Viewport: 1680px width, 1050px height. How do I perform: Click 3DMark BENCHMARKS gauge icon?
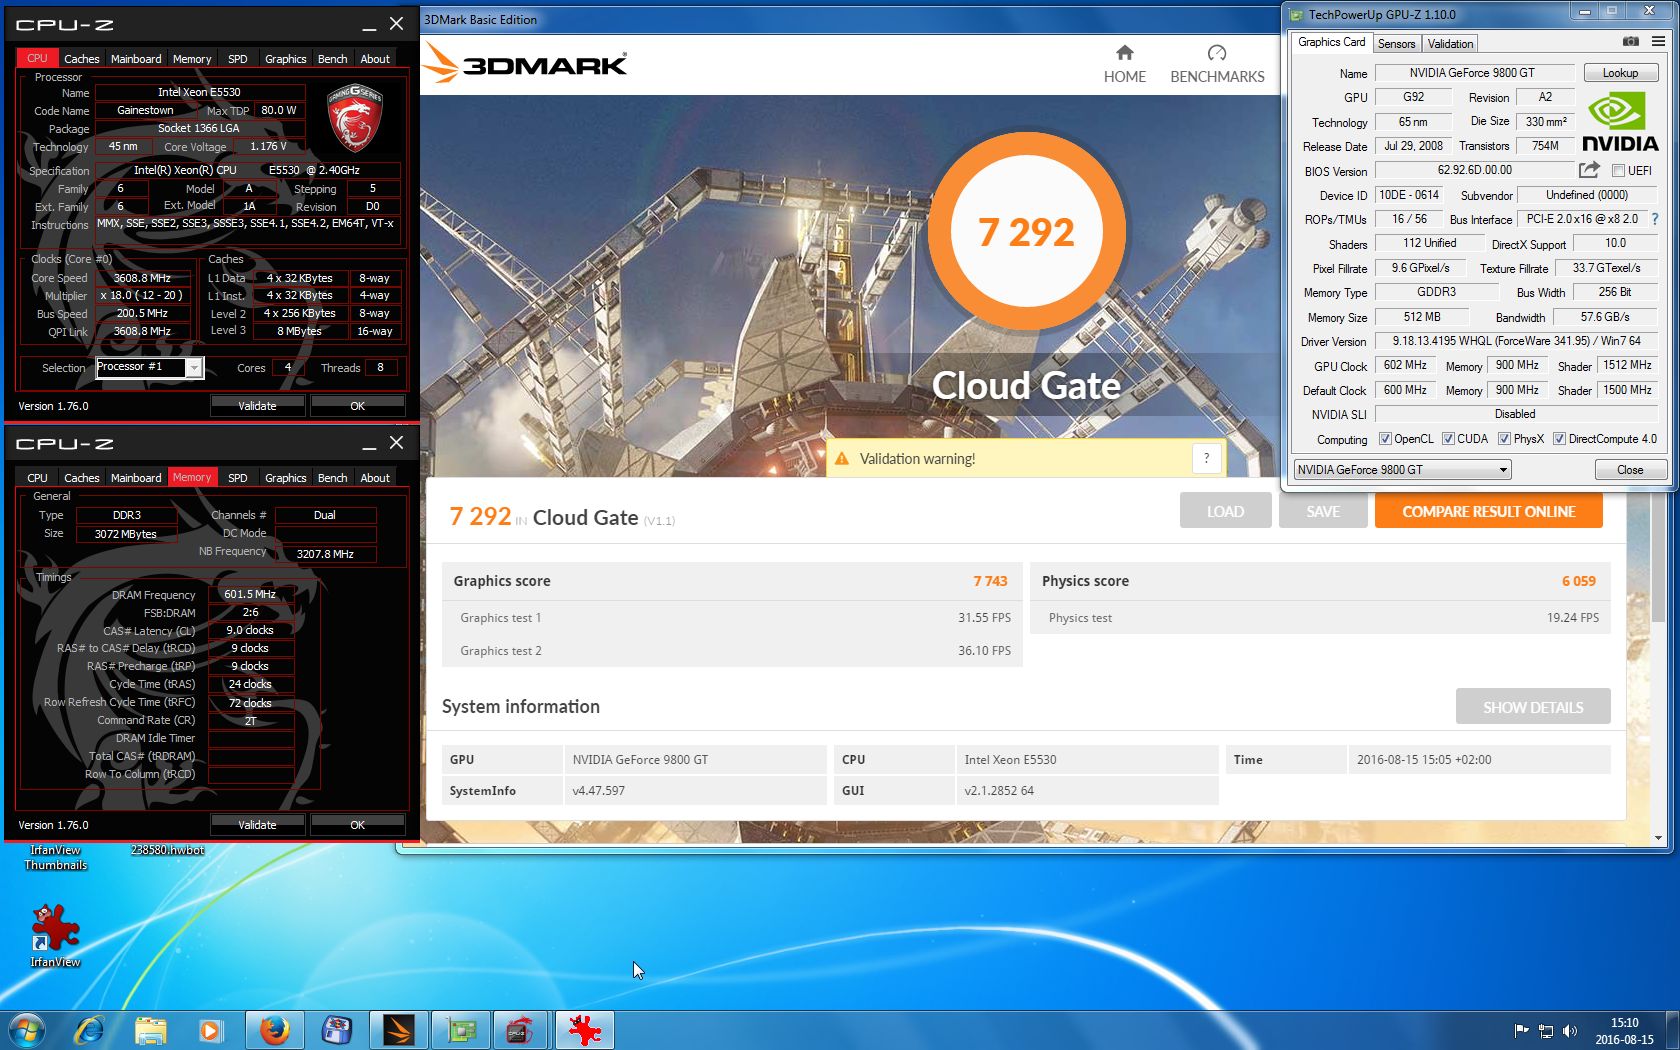pyautogui.click(x=1217, y=53)
